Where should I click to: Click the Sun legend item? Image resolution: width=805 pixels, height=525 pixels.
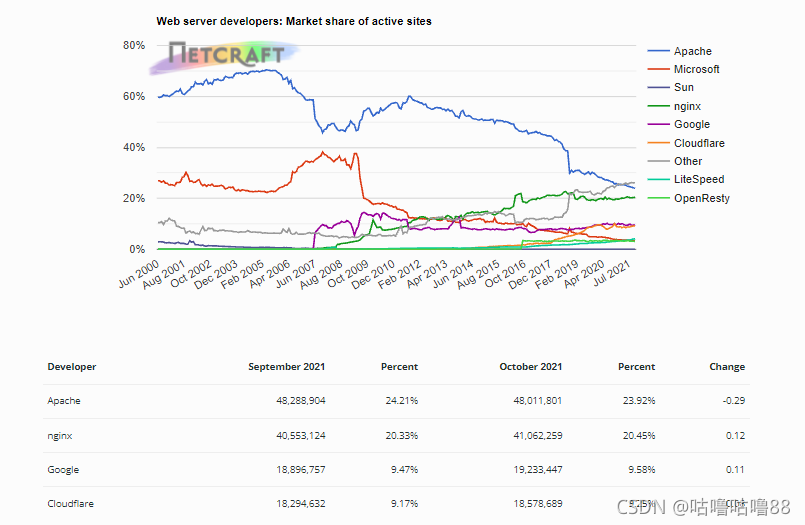(670, 87)
